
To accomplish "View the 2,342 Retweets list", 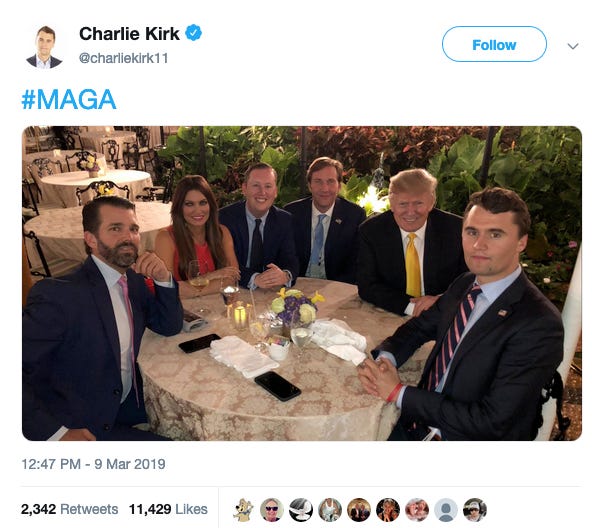I will (69, 509).
